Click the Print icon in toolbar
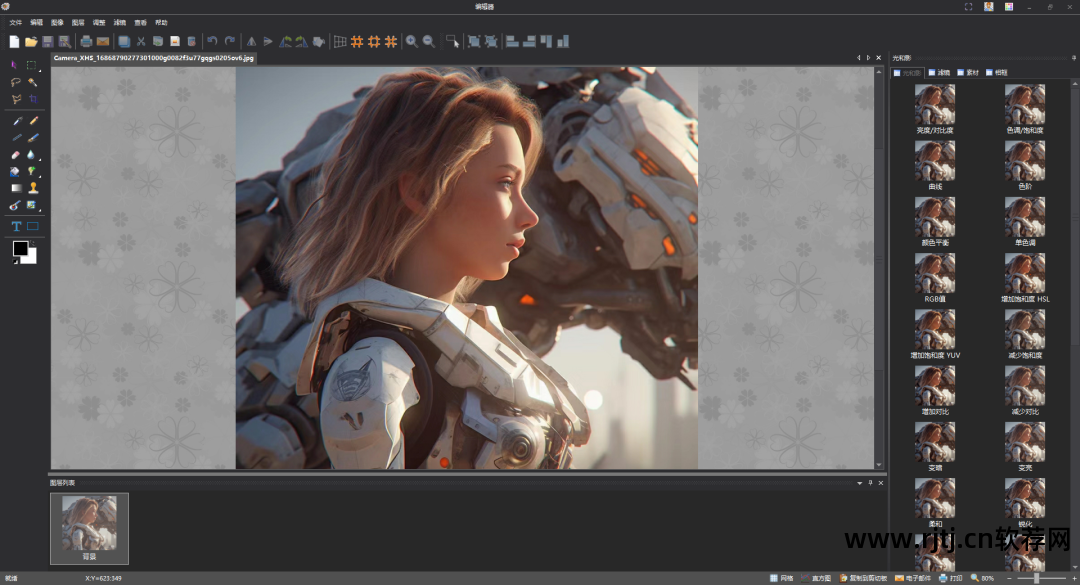The image size is (1080, 585). (86, 41)
